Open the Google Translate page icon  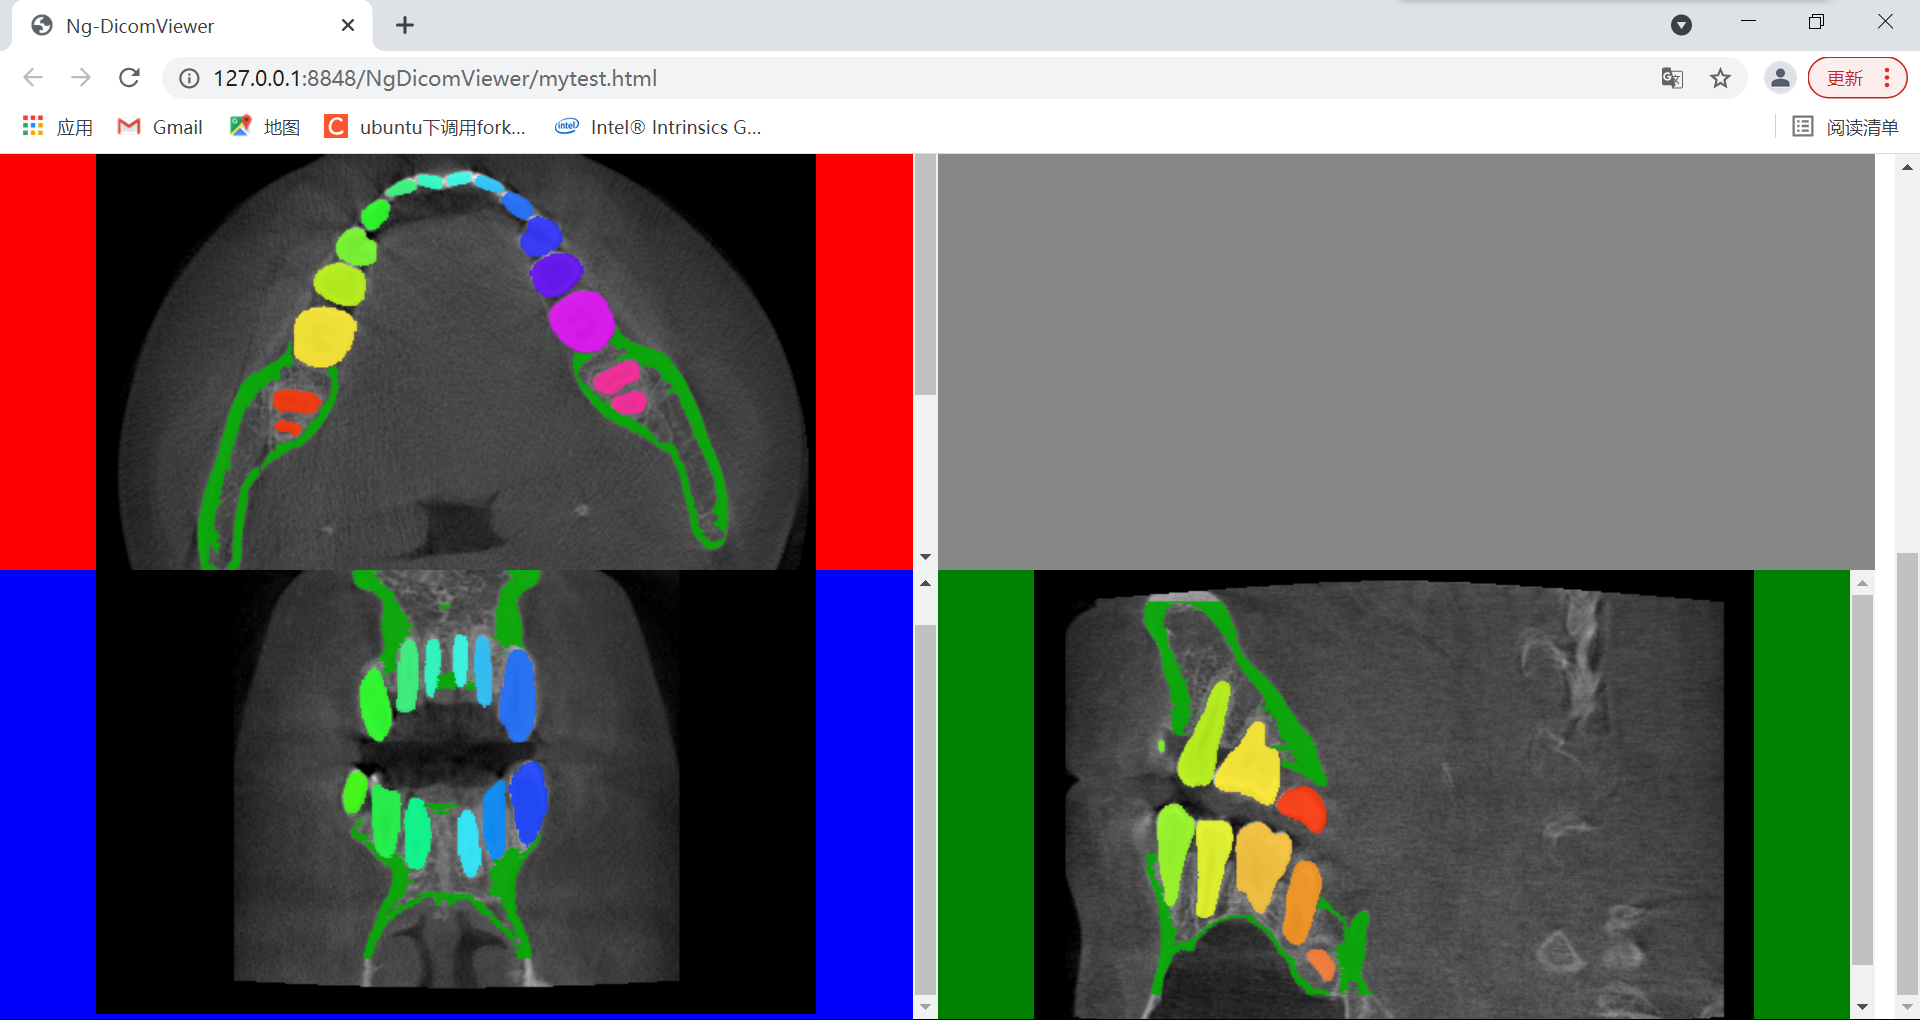pyautogui.click(x=1672, y=78)
